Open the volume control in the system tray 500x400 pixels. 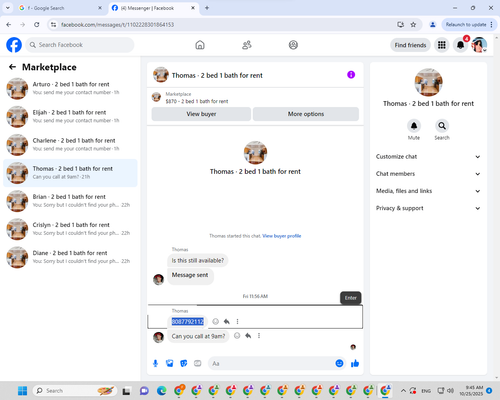(x=450, y=391)
